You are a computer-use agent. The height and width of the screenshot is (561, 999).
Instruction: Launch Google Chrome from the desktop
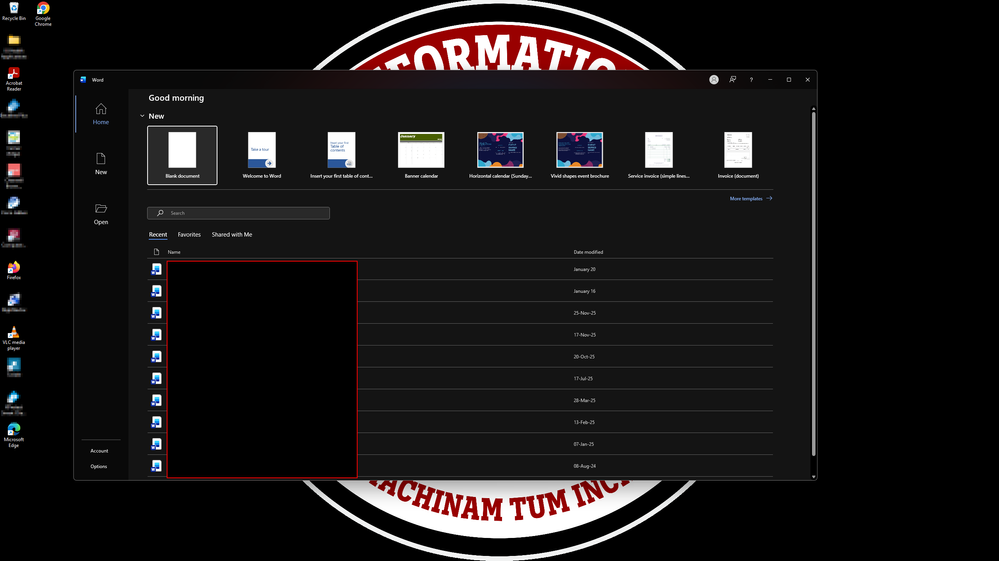(x=43, y=13)
